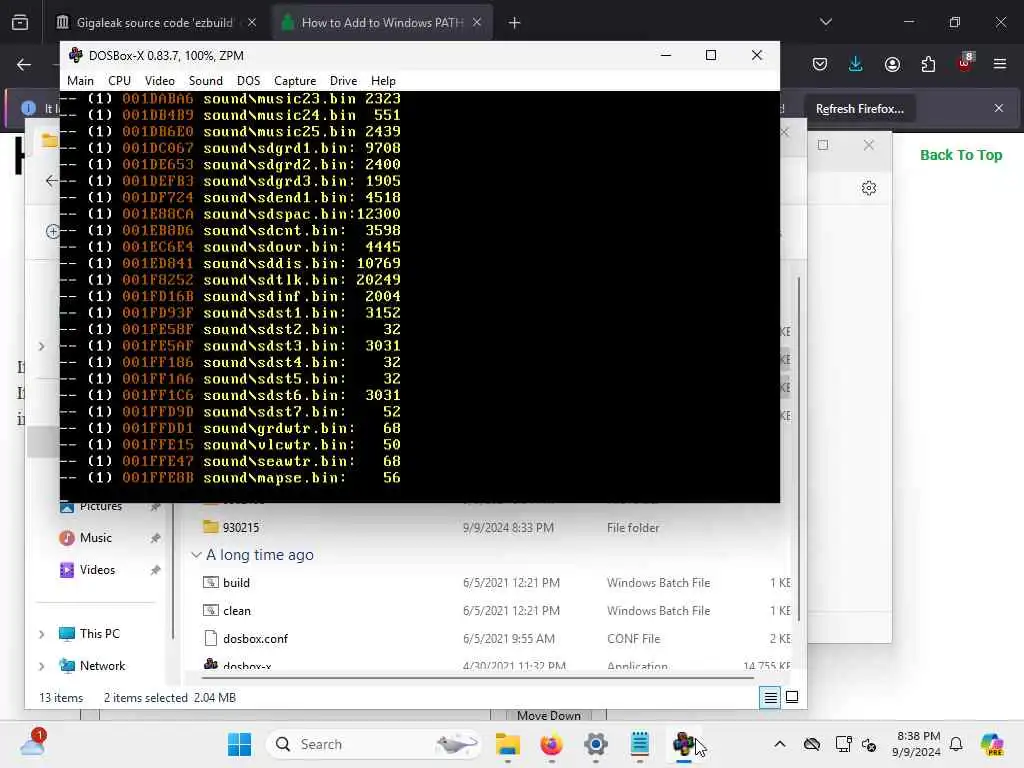Open Windows Start menu
This screenshot has width=1024, height=768.
point(239,744)
